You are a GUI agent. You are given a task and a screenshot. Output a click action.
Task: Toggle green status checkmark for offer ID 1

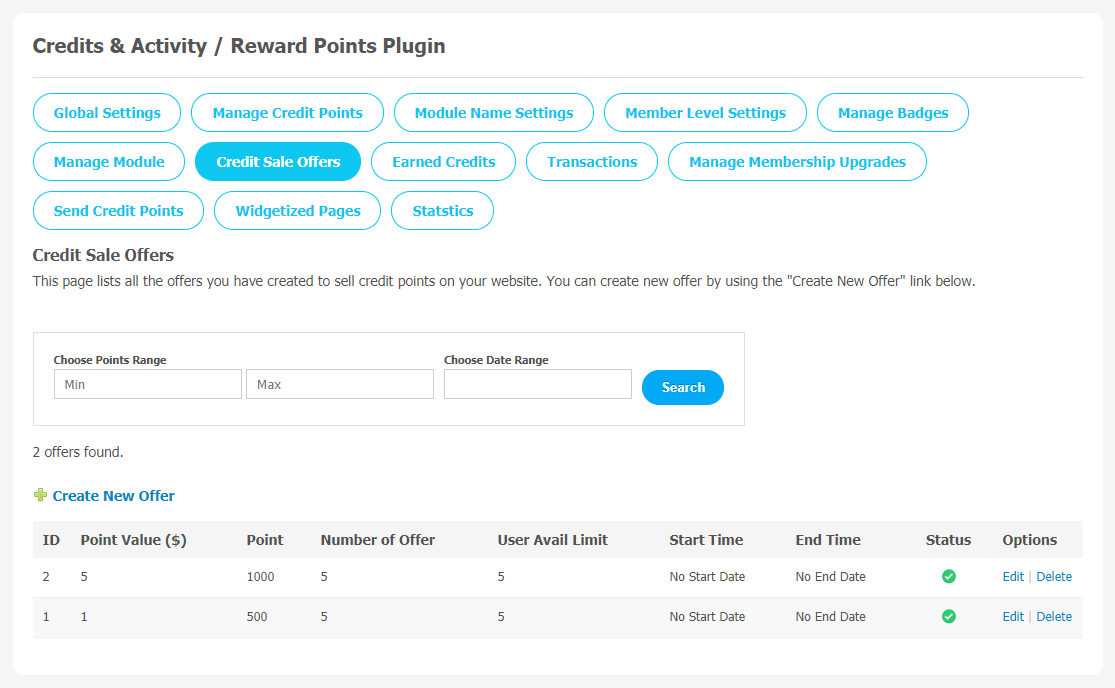pos(949,616)
